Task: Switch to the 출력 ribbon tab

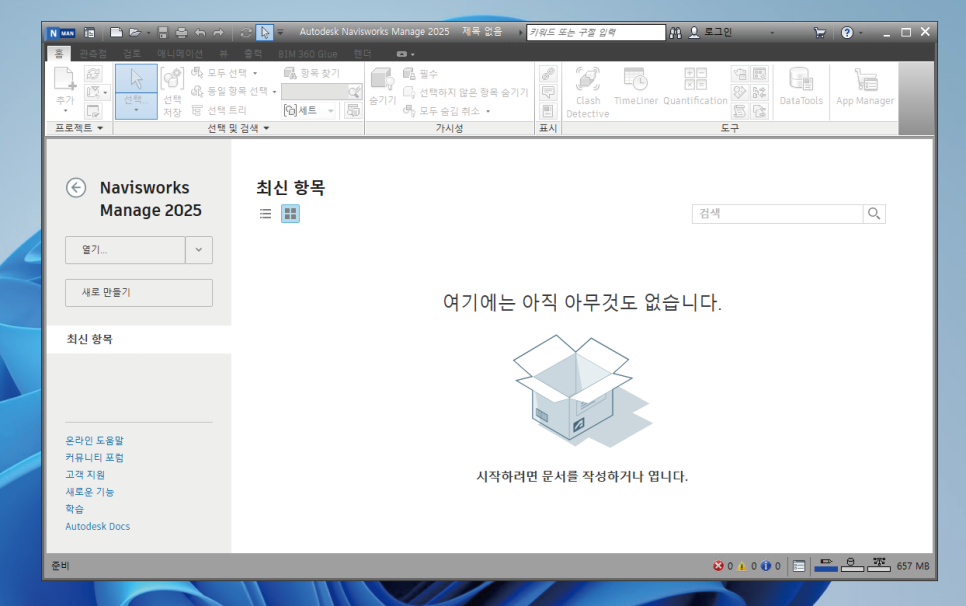Action: pyautogui.click(x=253, y=54)
